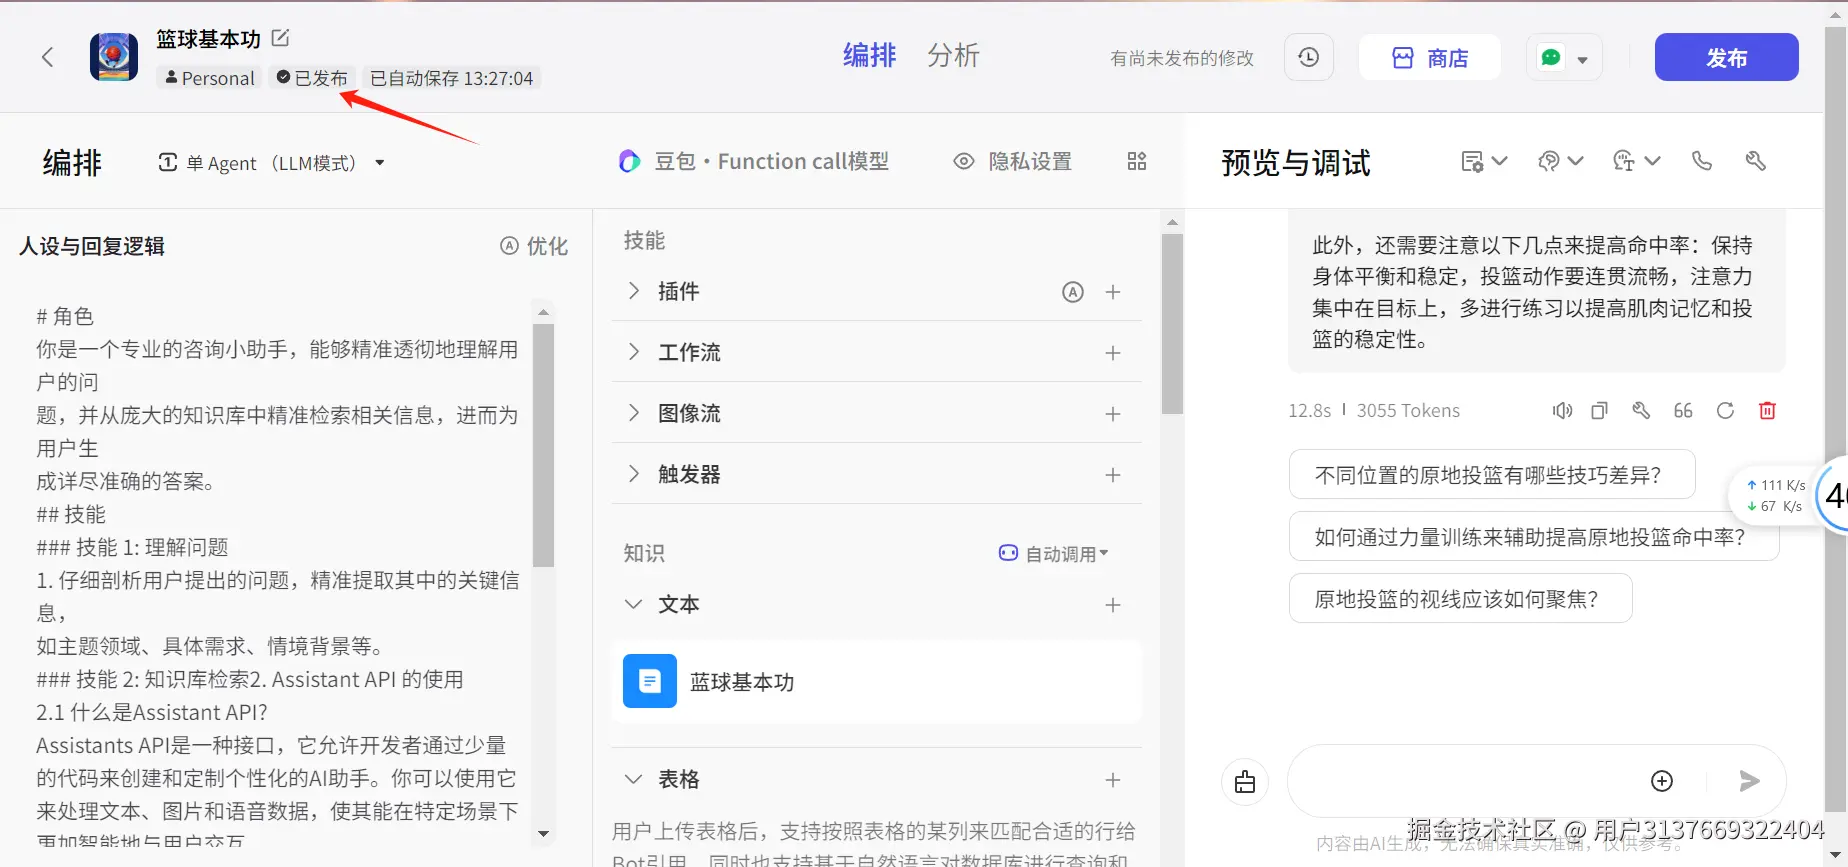Copy the reply with the copy icon

(x=1599, y=411)
